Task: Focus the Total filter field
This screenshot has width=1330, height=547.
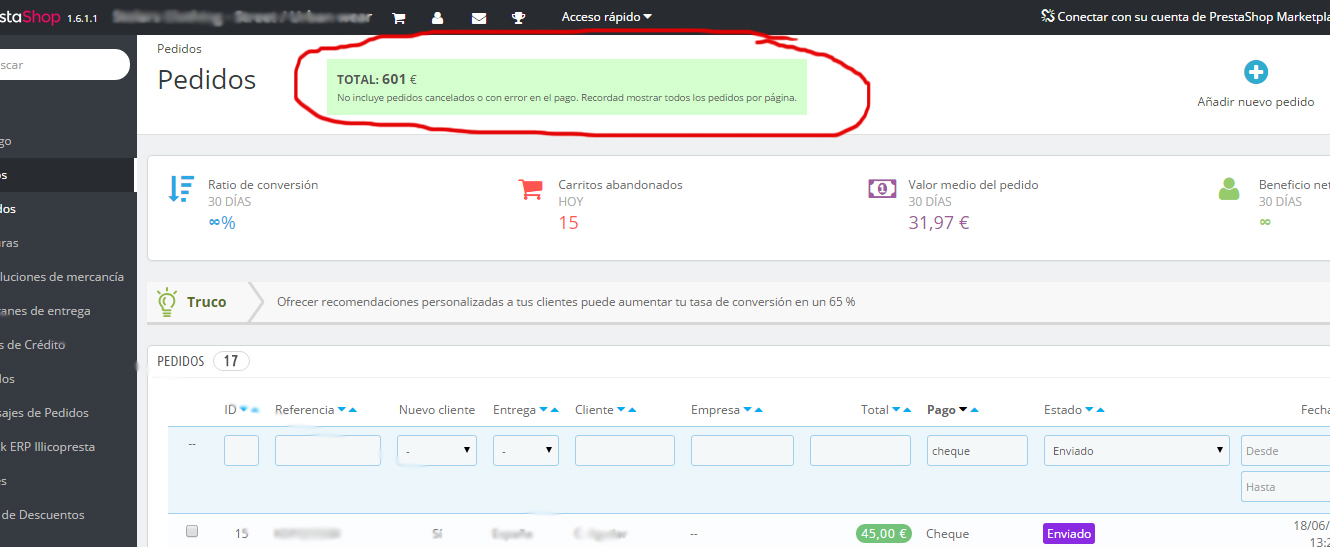Action: point(860,451)
